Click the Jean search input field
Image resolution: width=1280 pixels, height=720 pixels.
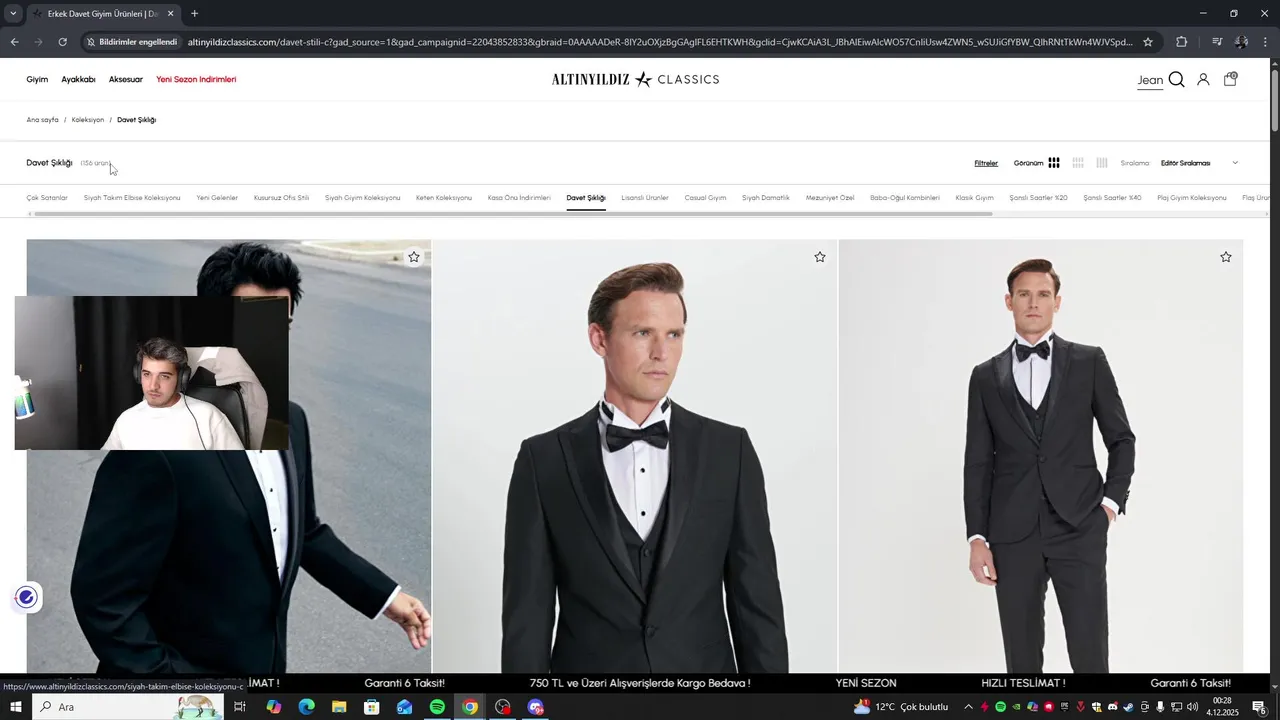(1150, 80)
